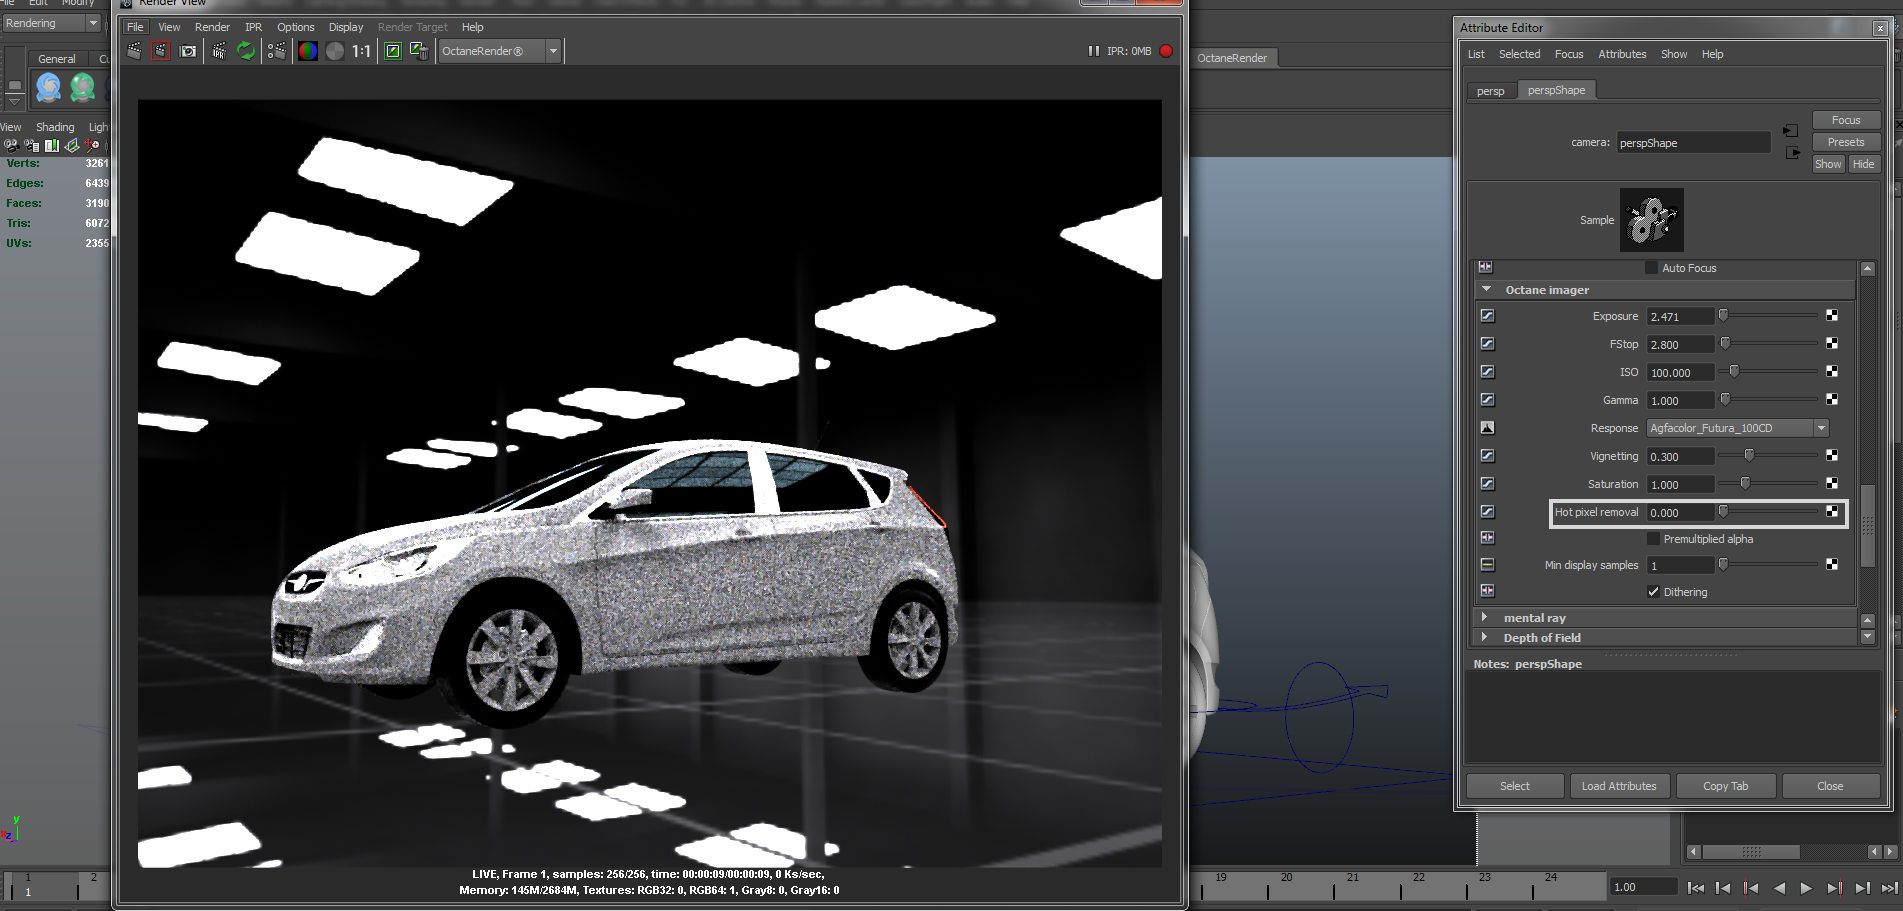Image resolution: width=1903 pixels, height=911 pixels.
Task: Click the Presets button
Action: (1846, 142)
